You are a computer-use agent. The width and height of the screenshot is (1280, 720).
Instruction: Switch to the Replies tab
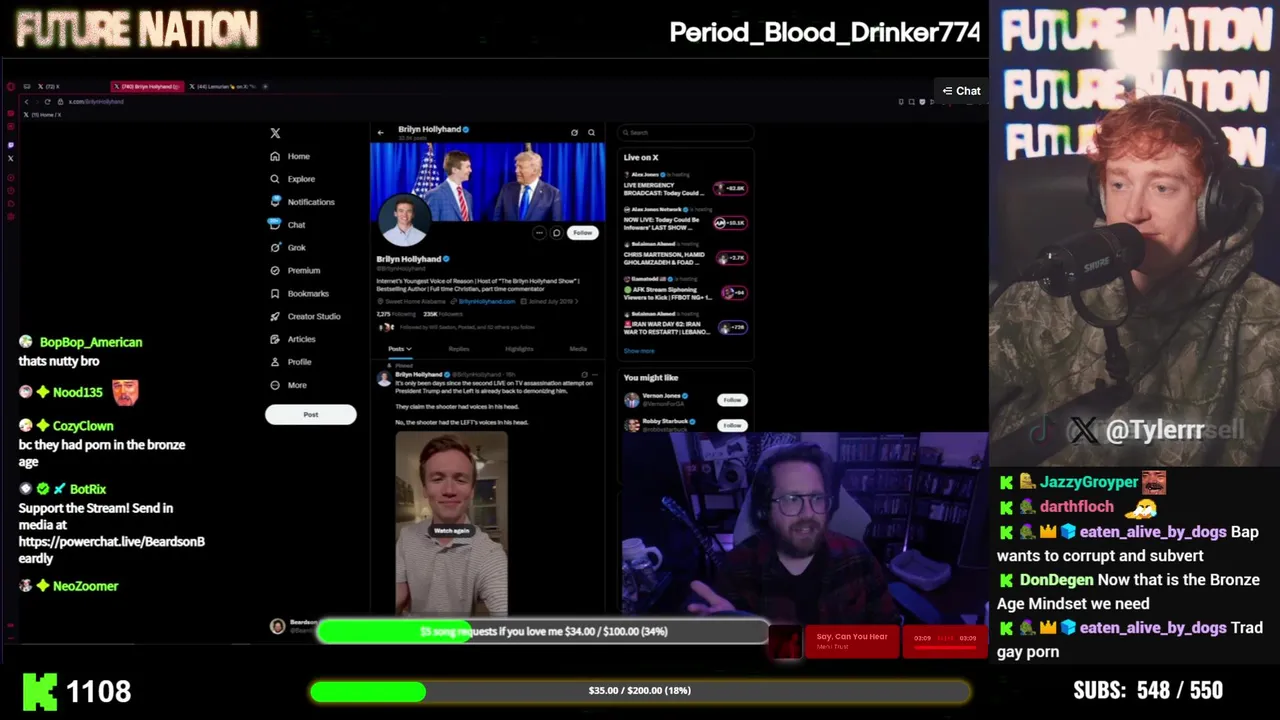459,349
